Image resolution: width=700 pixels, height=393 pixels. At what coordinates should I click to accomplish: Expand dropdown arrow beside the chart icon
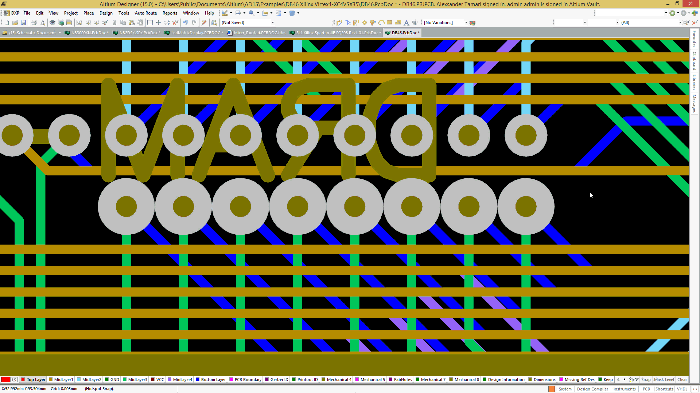[x=231, y=13]
